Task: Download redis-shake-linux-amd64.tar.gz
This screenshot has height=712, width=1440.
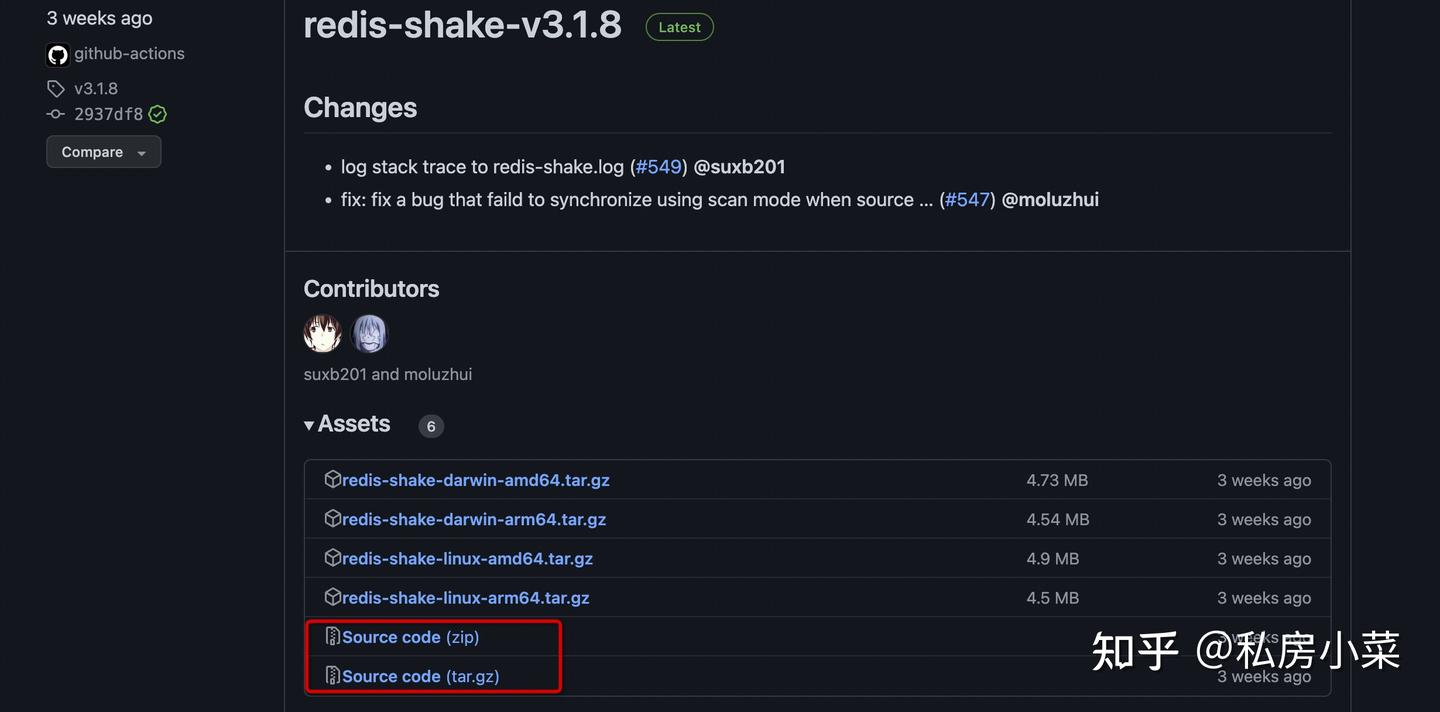Action: (x=466, y=558)
